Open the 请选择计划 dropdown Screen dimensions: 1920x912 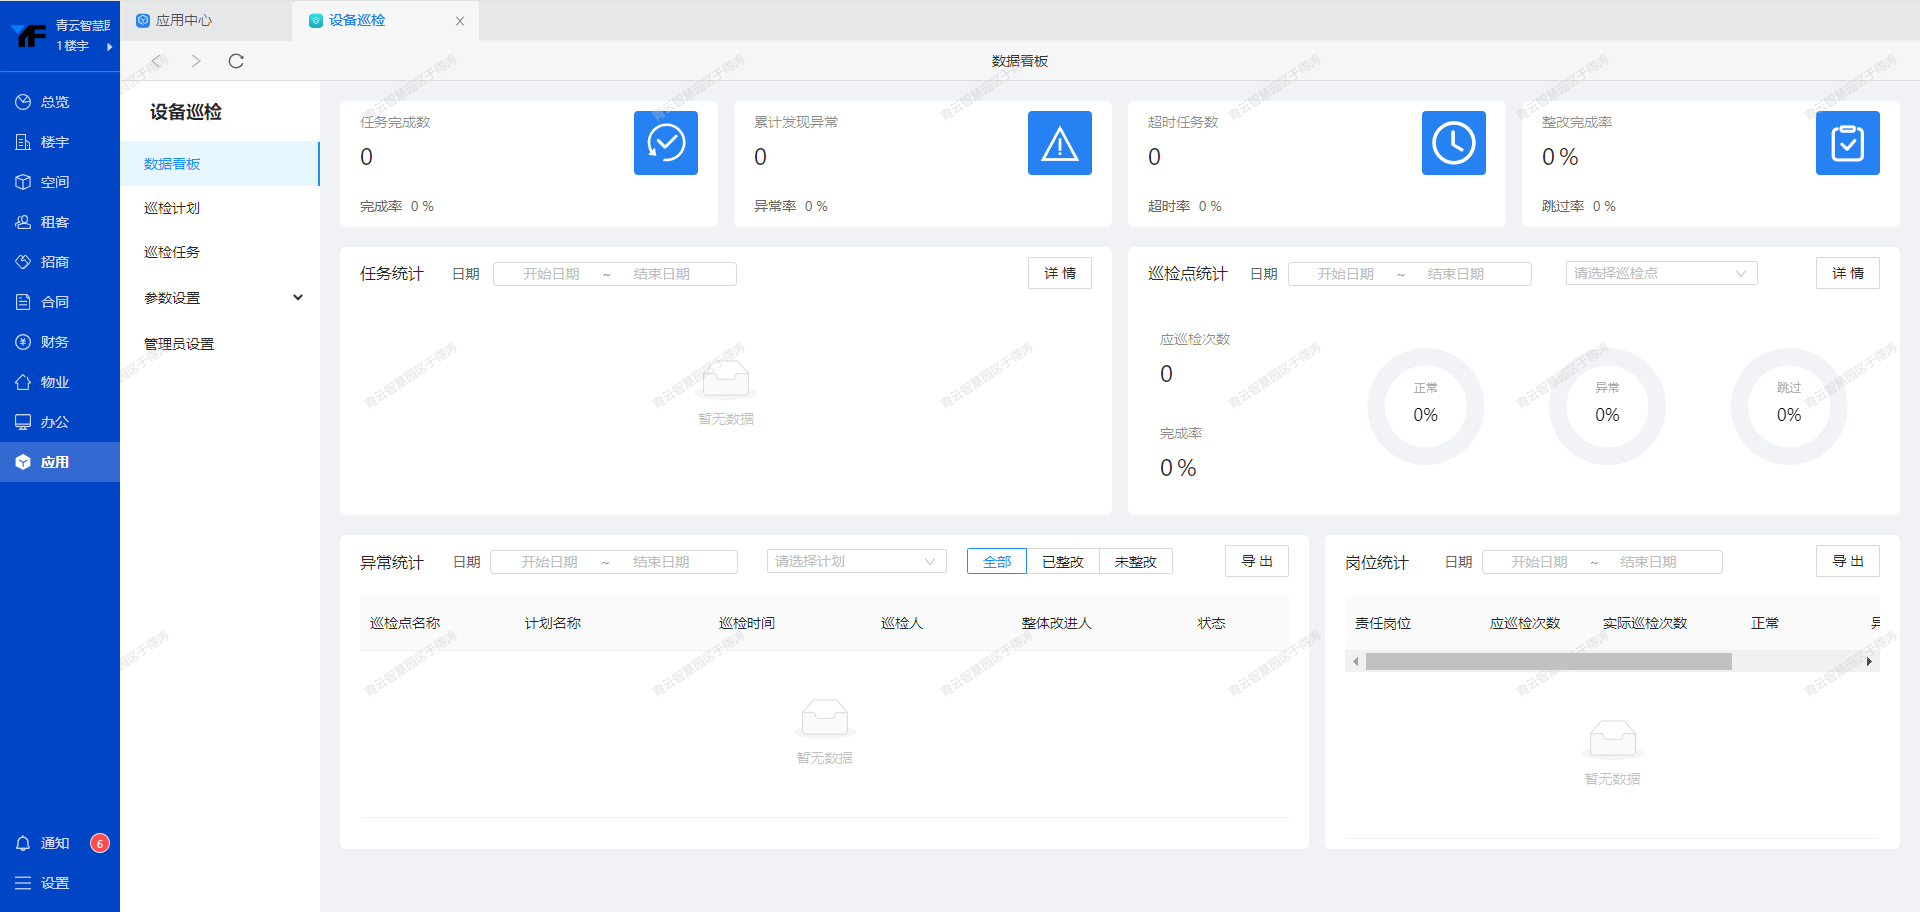point(856,561)
